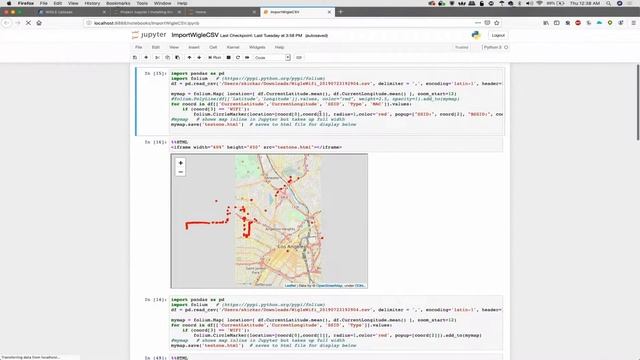
Task: Open the Firefox History menu
Action: pyautogui.click(x=92, y=3)
